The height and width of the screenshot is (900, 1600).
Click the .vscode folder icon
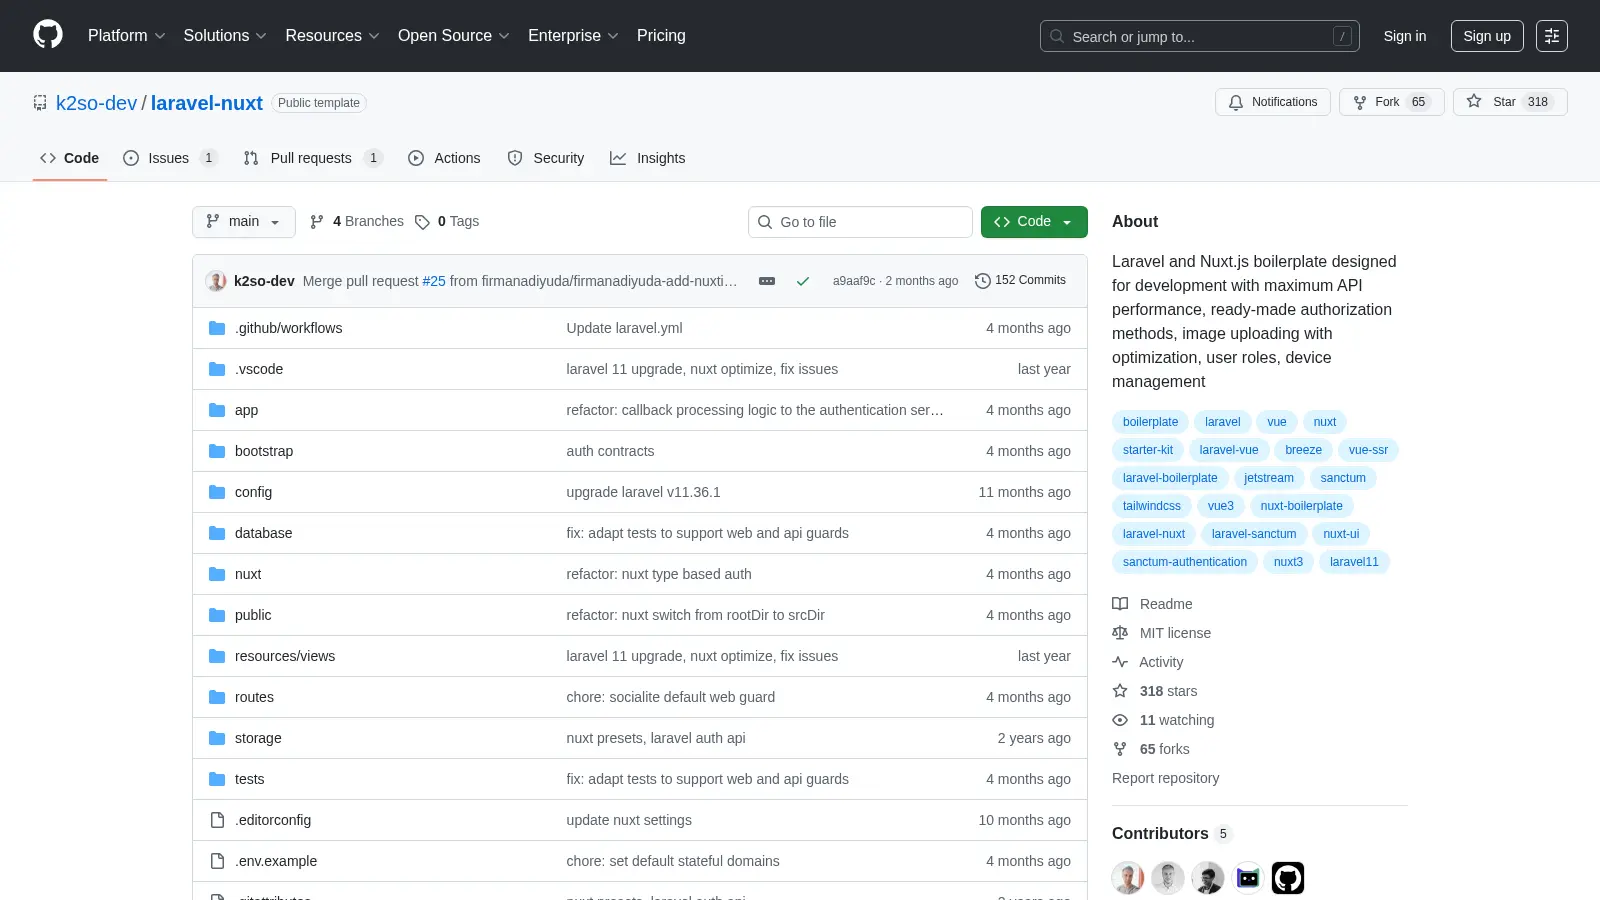pyautogui.click(x=217, y=369)
